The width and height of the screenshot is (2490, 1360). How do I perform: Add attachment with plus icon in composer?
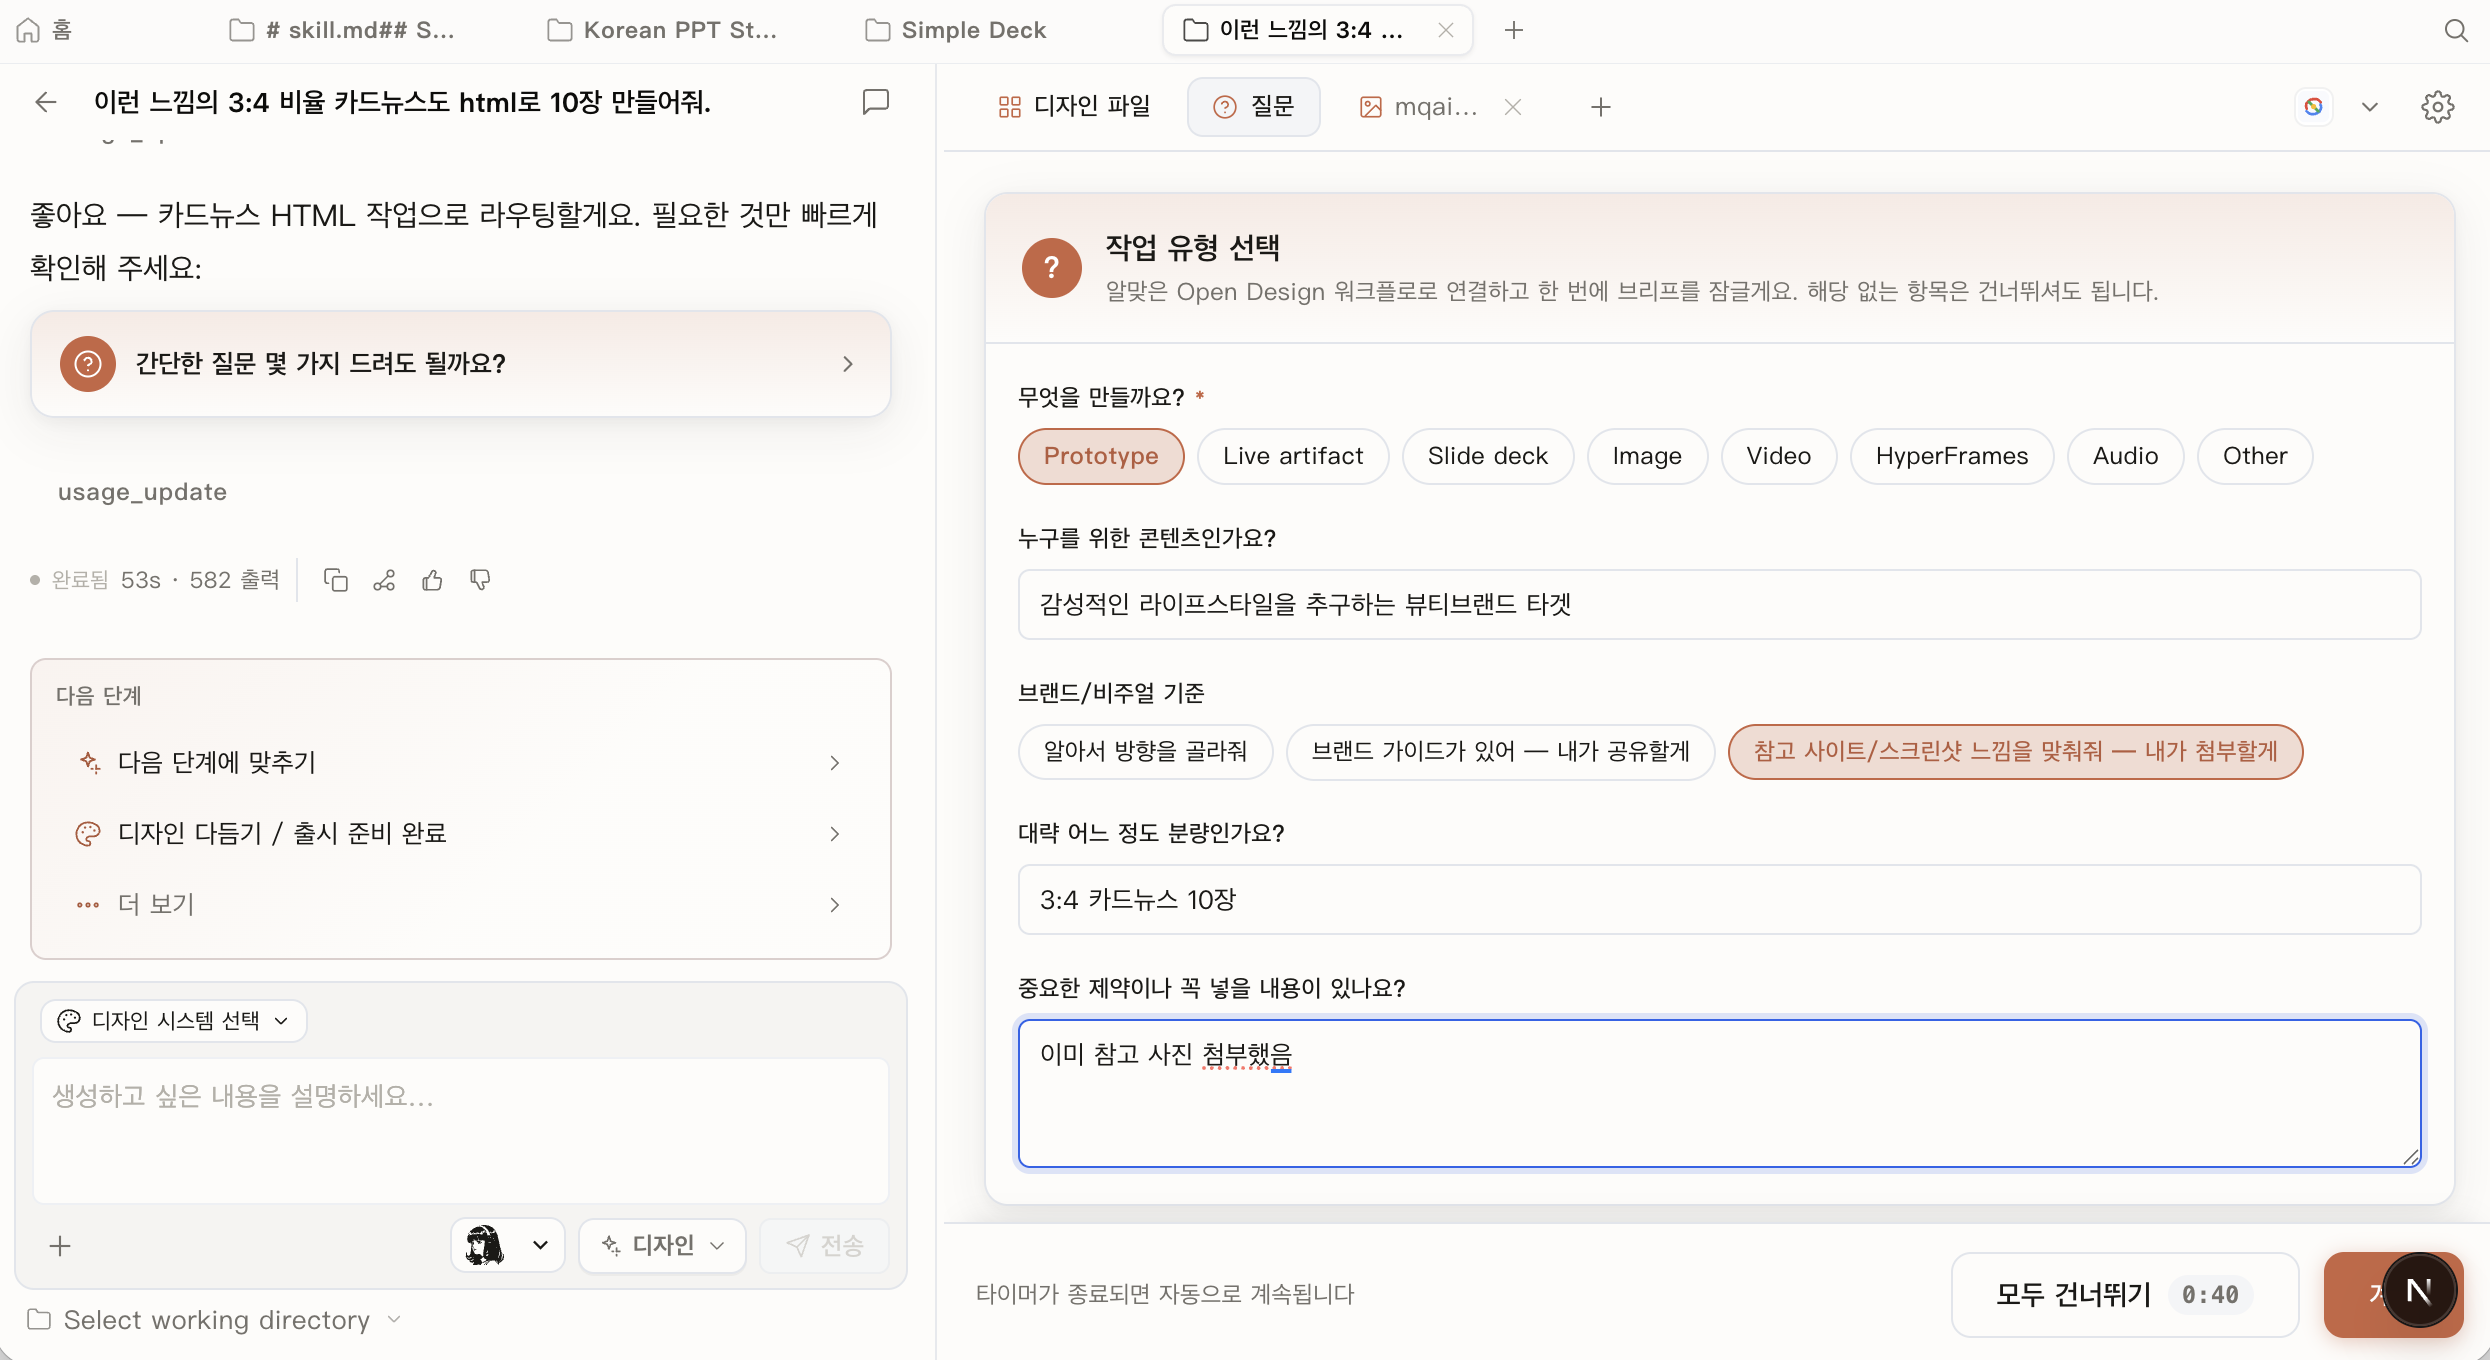click(60, 1245)
